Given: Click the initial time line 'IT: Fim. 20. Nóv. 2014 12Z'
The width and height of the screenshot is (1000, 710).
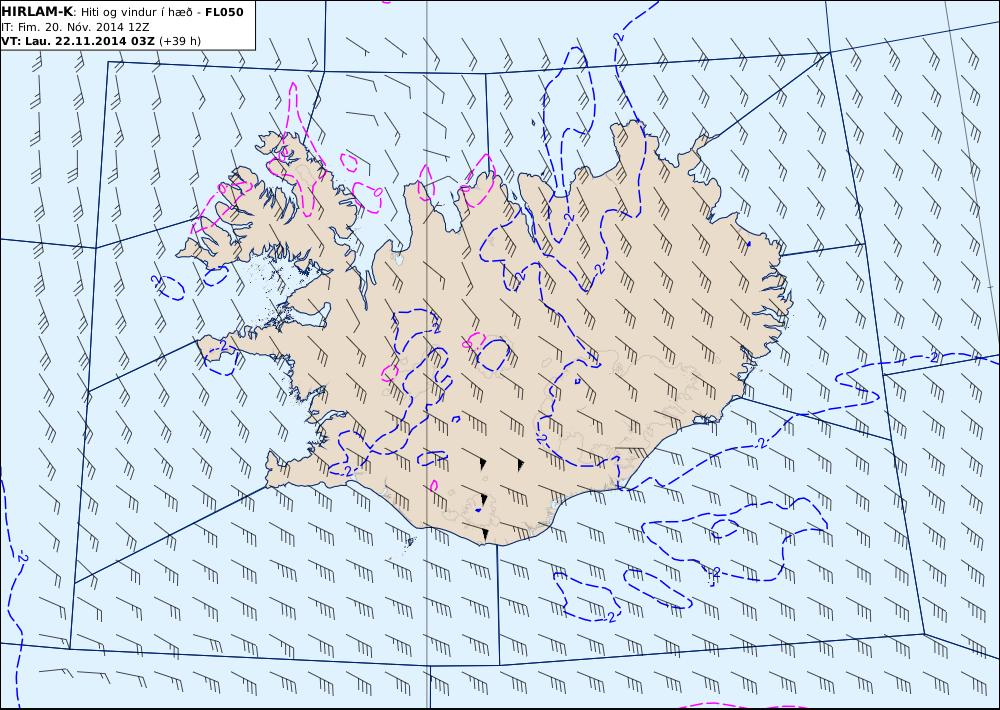Looking at the screenshot, I should [x=75, y=27].
